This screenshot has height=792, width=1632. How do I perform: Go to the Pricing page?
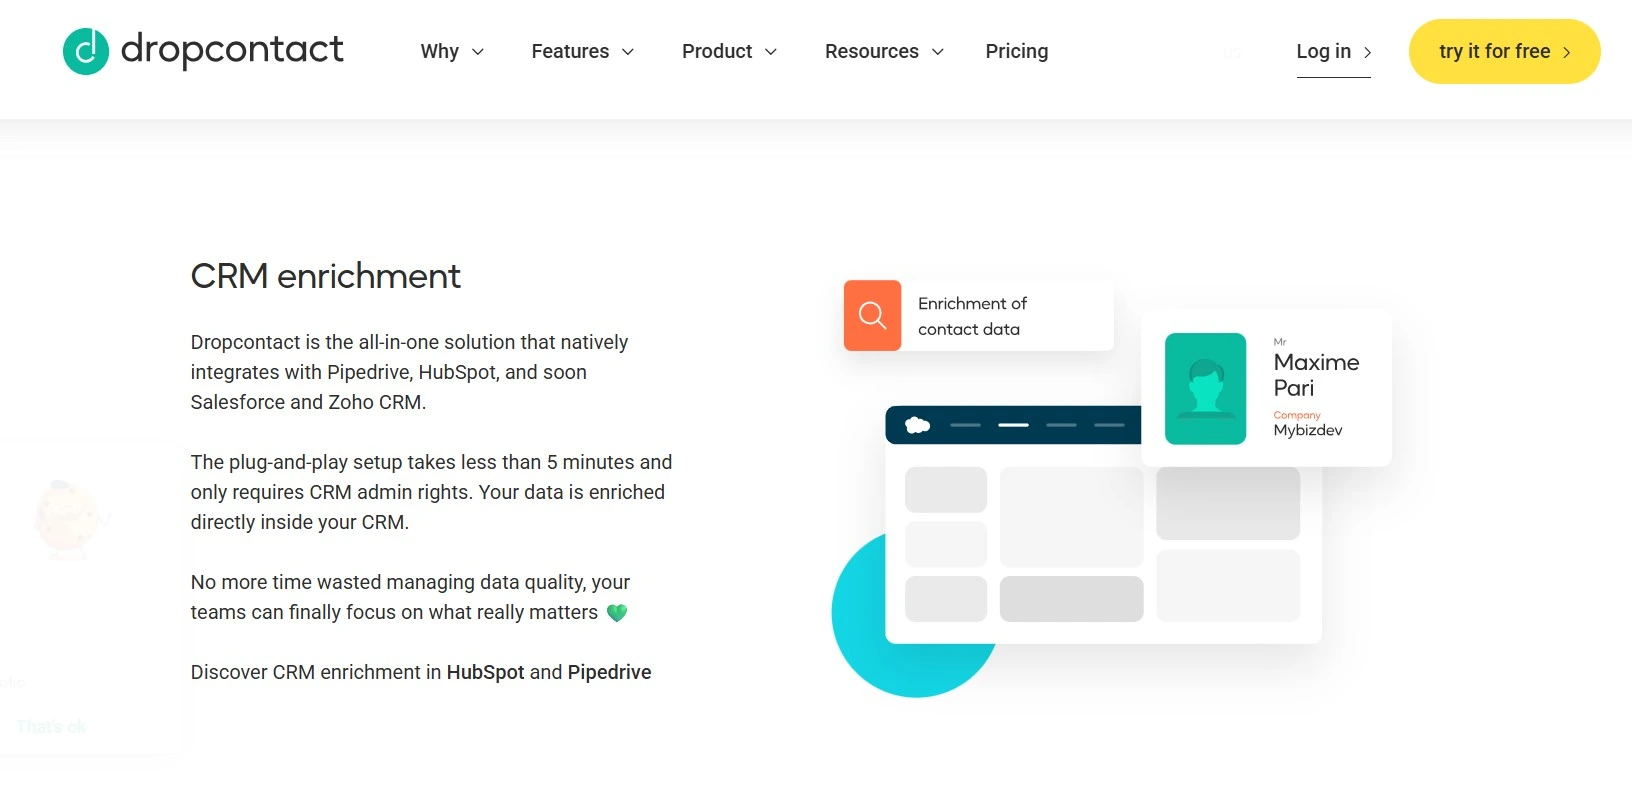(1017, 51)
